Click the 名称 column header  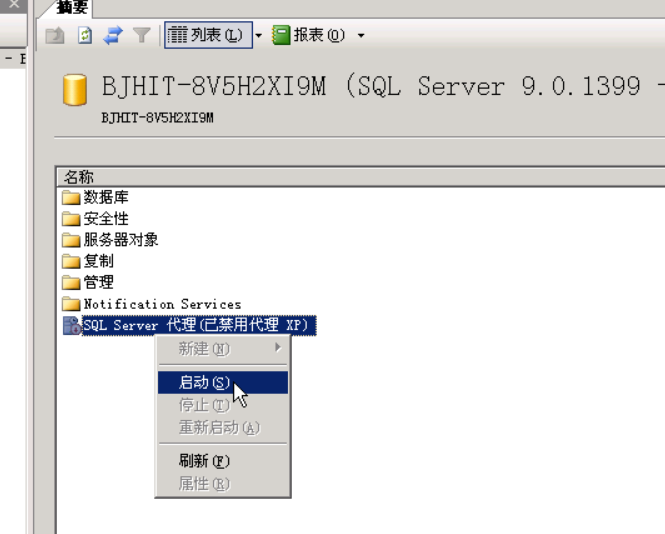(x=78, y=177)
